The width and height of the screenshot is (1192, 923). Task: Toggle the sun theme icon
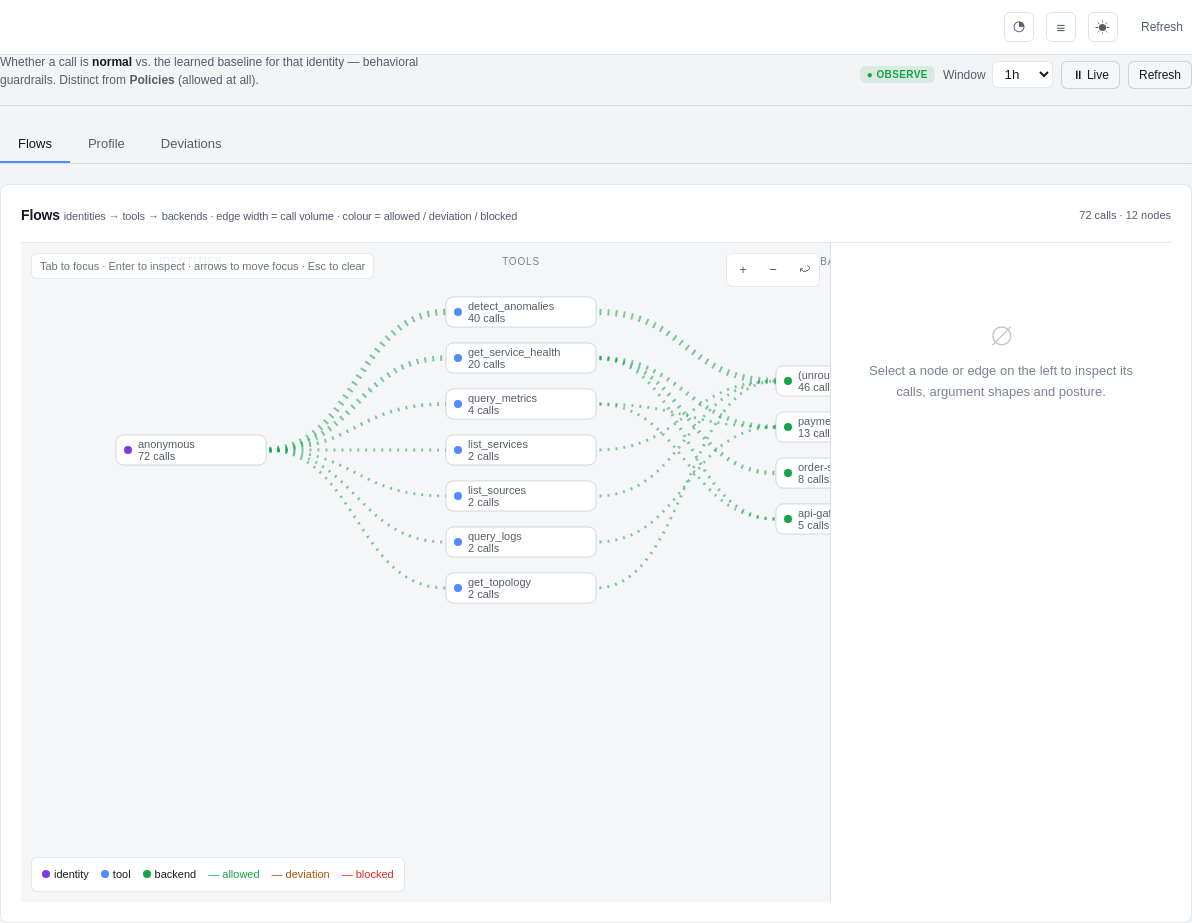pyautogui.click(x=1102, y=27)
